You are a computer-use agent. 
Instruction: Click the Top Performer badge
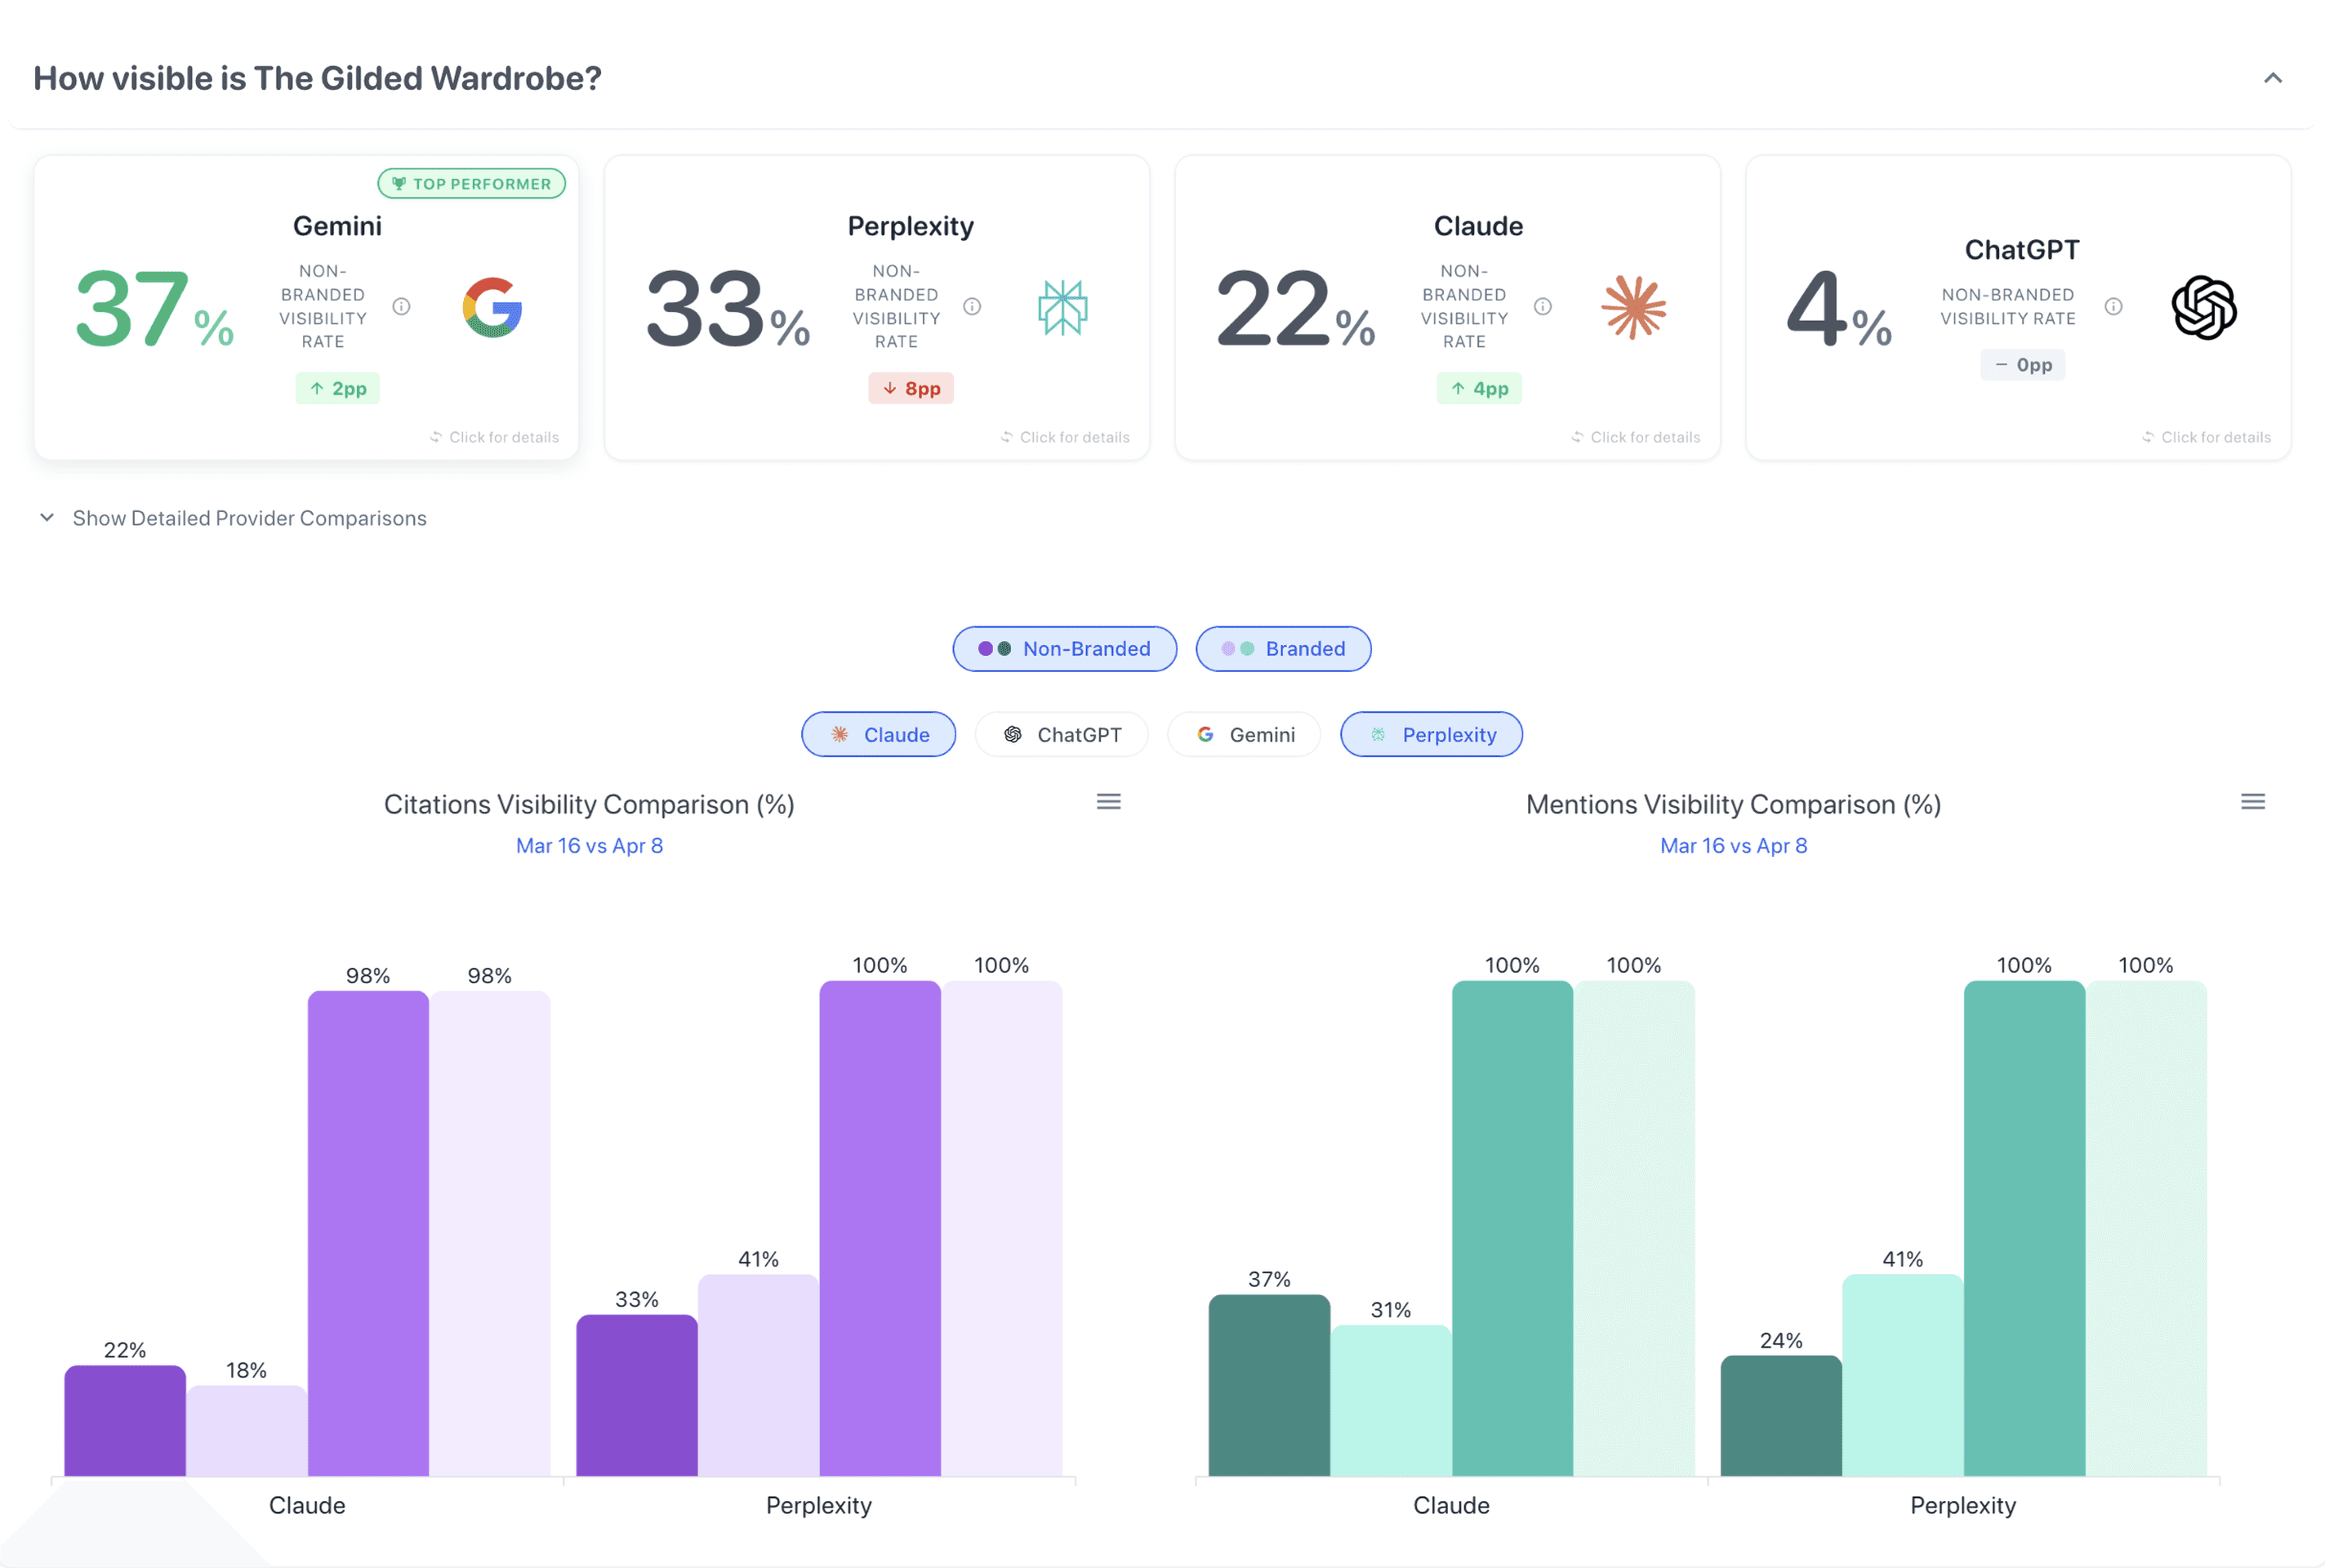point(471,183)
